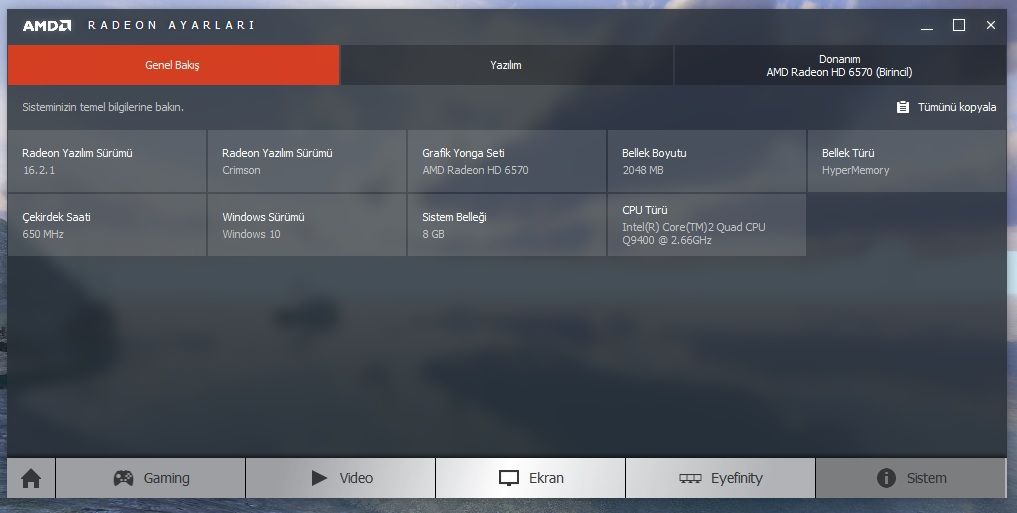This screenshot has height=513, width=1017.
Task: Select the Çekirdek Saati 650 MHz tile
Action: point(107,225)
